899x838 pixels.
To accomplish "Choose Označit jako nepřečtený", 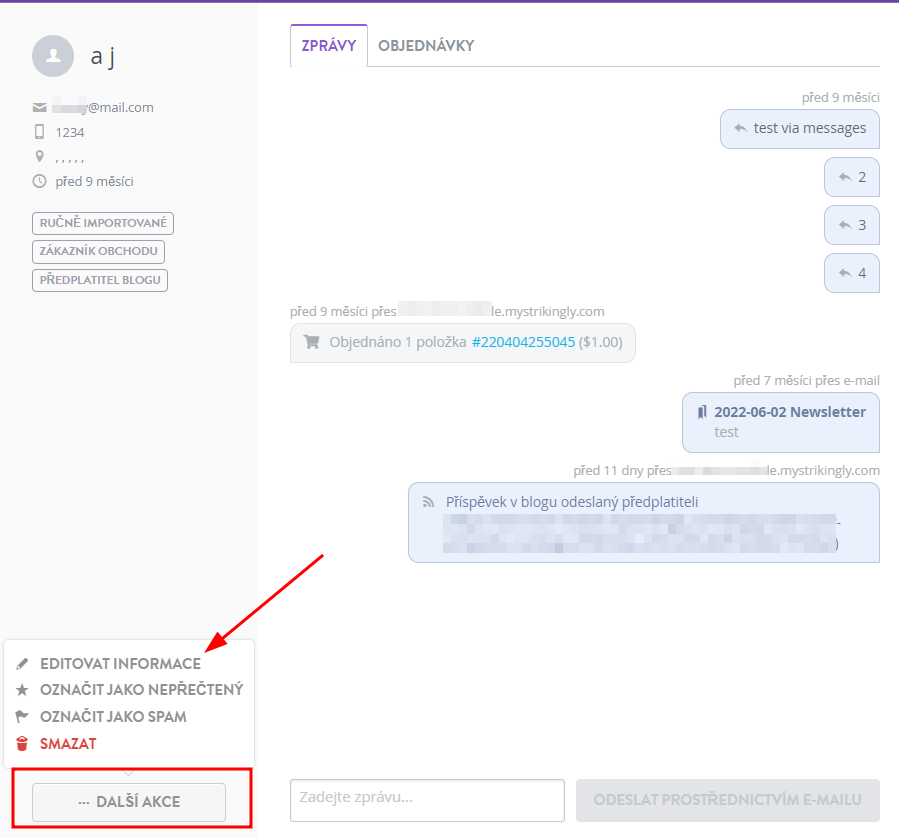I will point(142,690).
